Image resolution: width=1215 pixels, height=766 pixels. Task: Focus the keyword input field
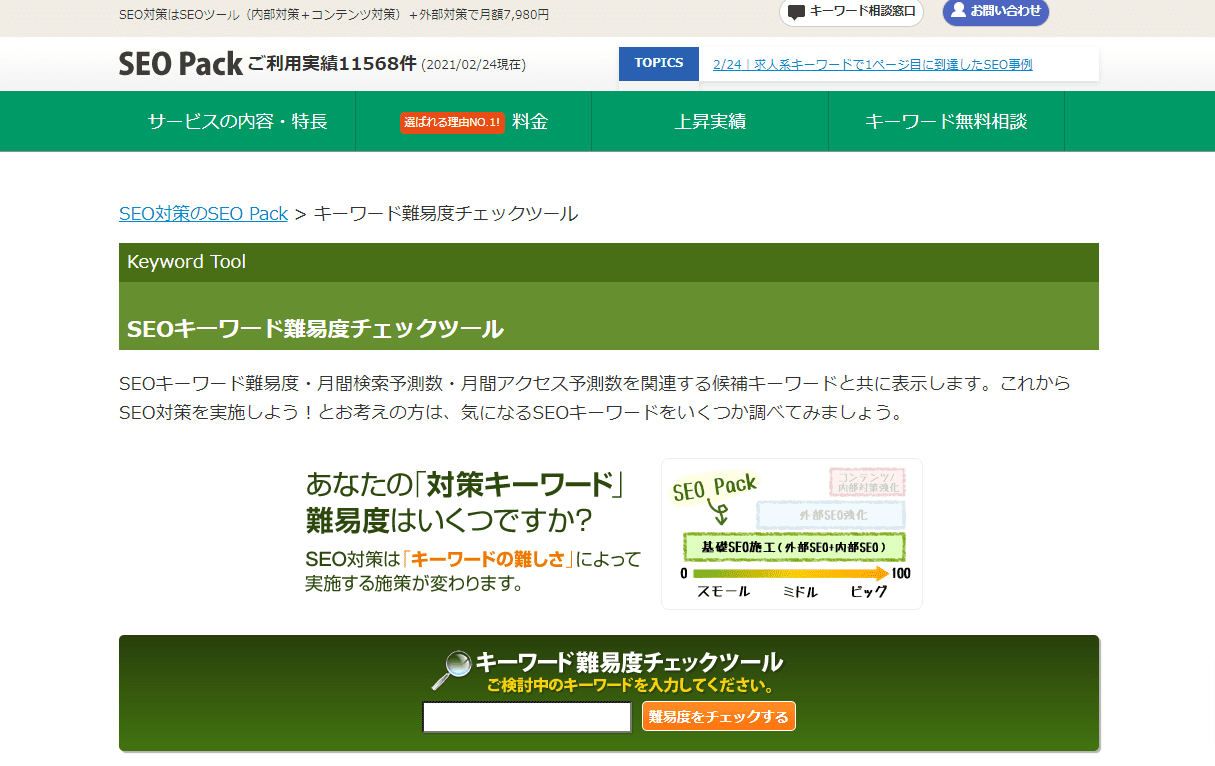(x=527, y=717)
